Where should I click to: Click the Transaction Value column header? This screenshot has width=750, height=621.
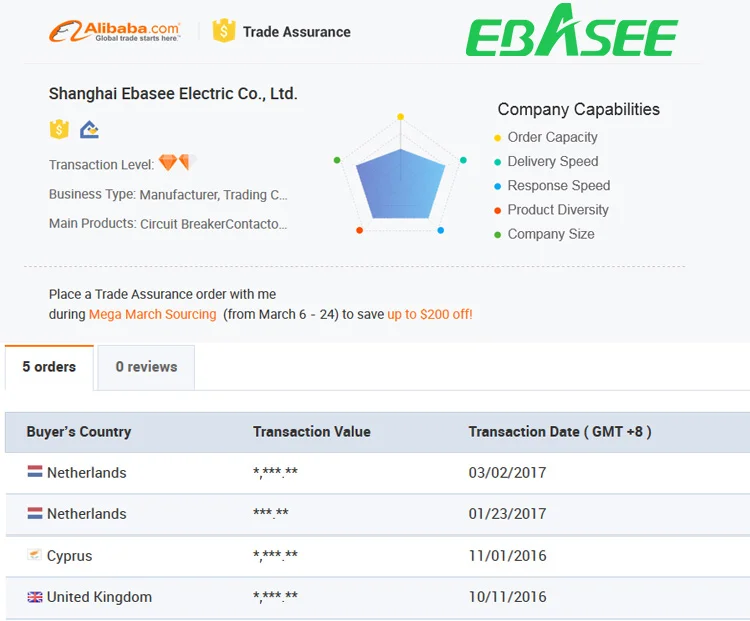[x=311, y=432]
